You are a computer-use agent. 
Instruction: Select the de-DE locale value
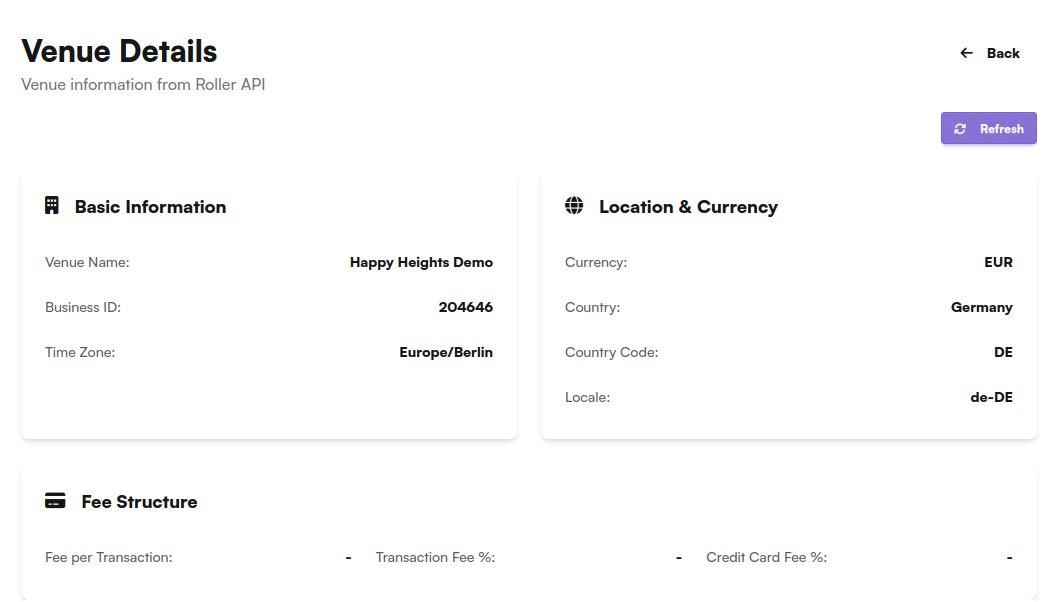(991, 397)
